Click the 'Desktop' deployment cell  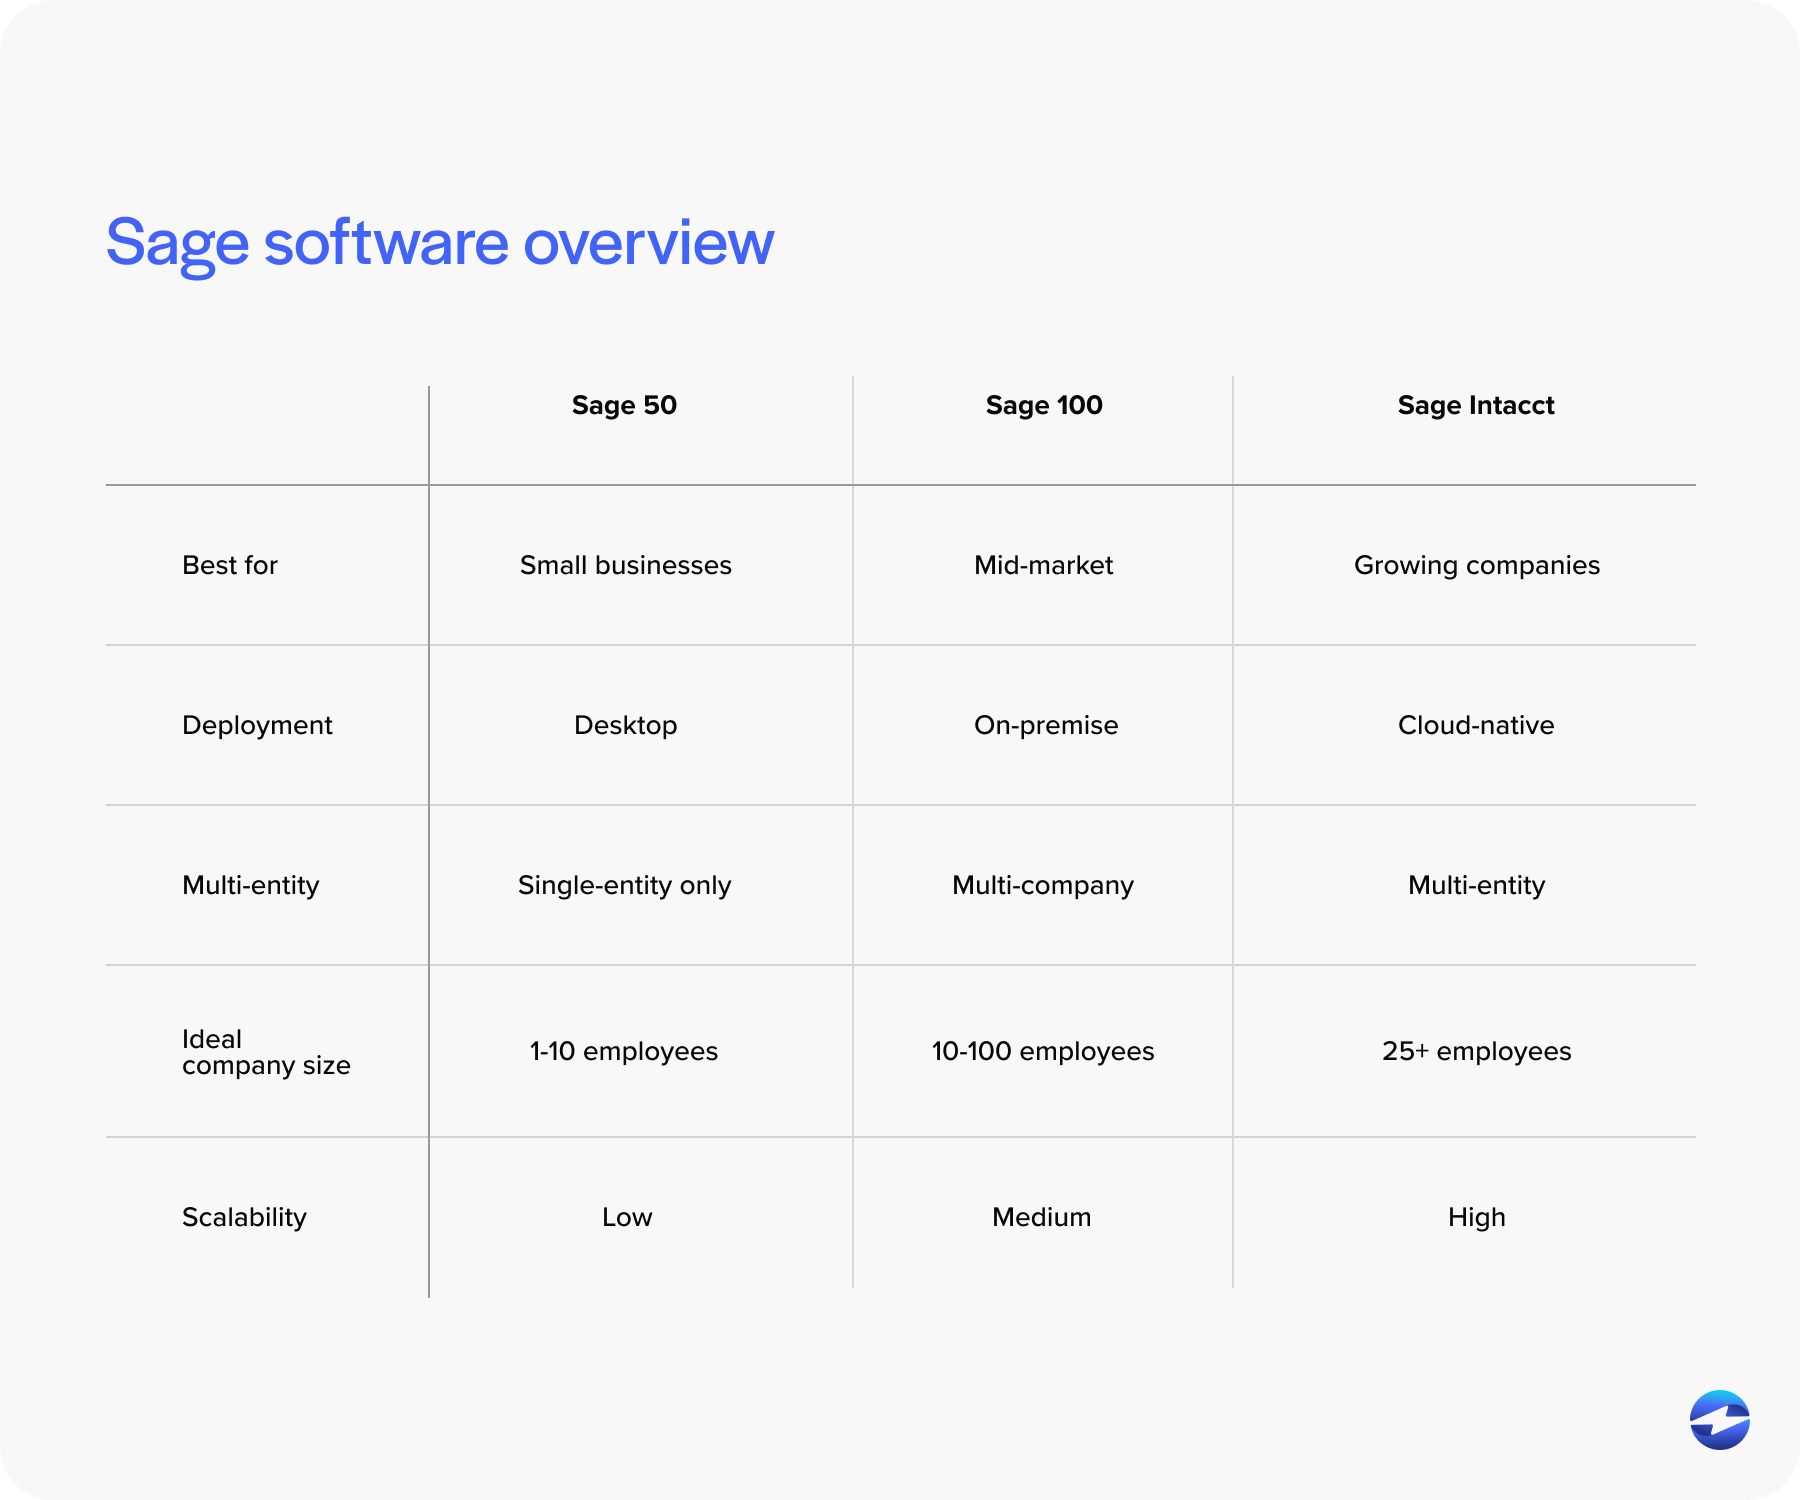[624, 725]
